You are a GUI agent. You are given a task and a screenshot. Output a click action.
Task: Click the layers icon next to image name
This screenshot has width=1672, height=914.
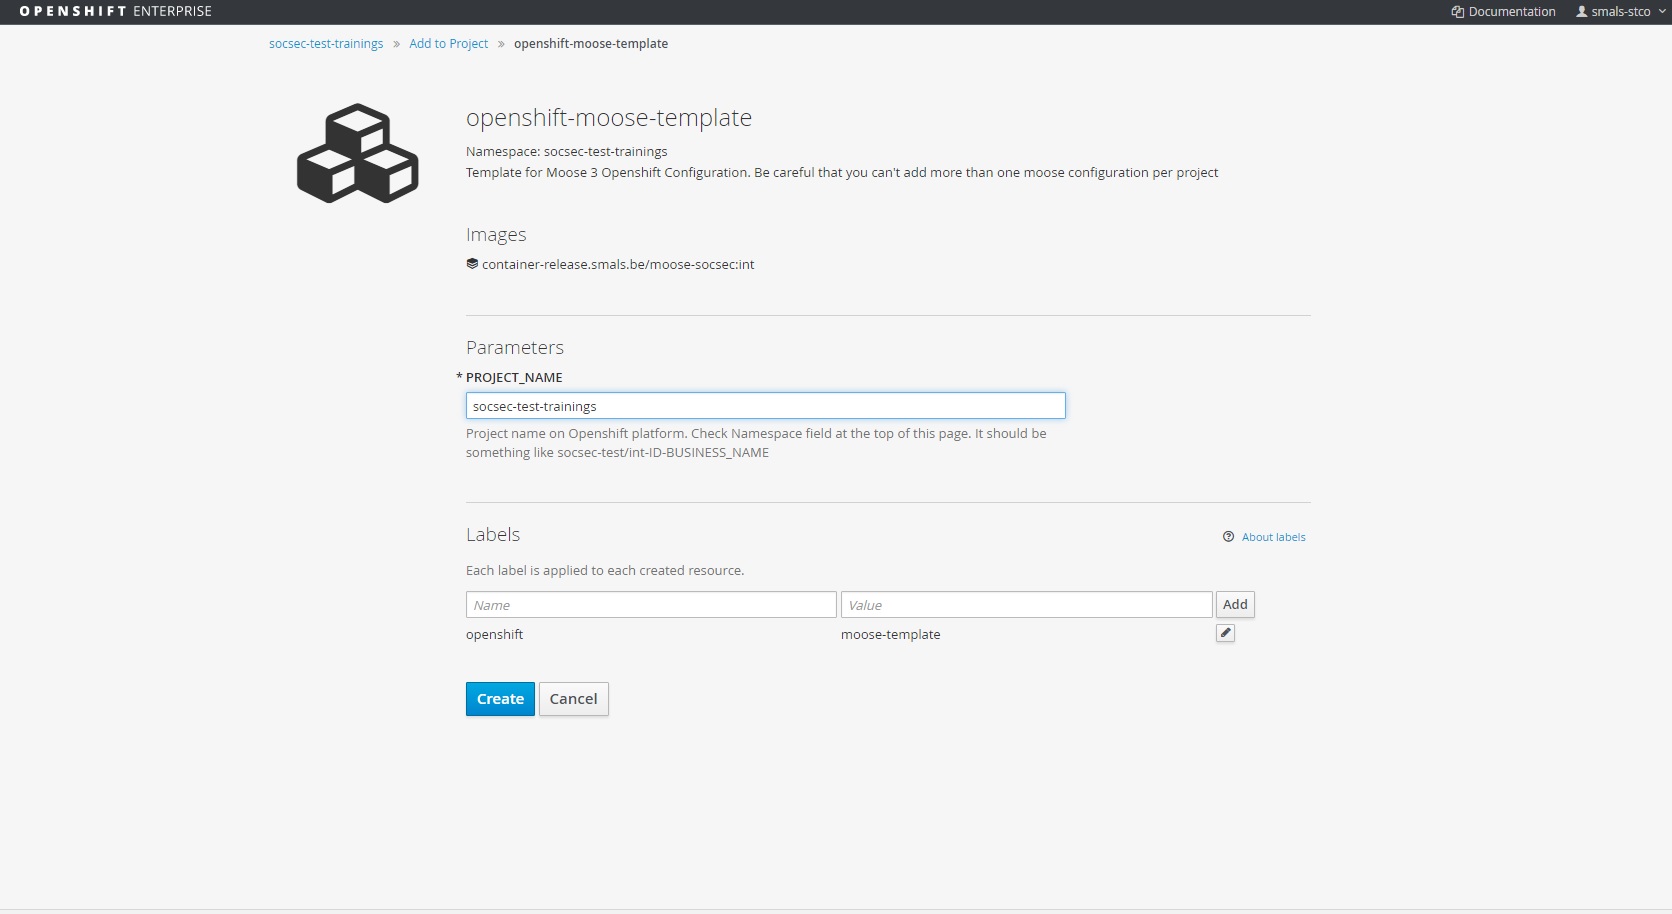click(x=472, y=264)
